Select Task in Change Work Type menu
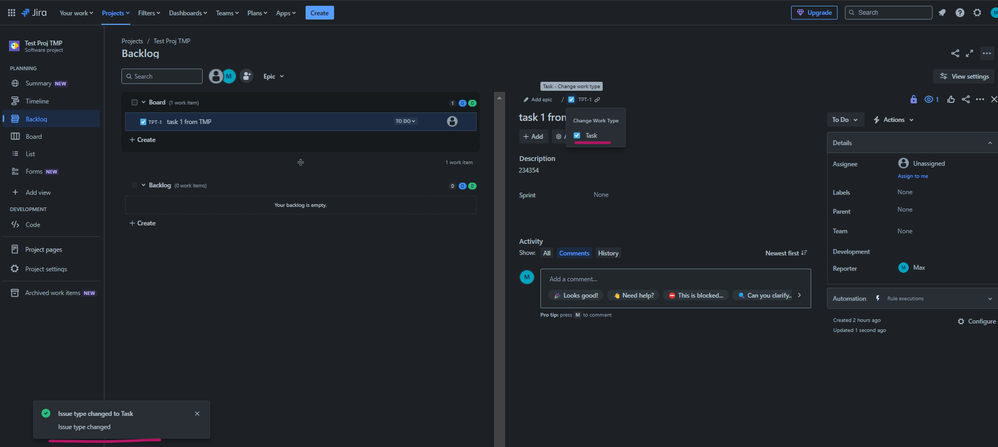Viewport: 998px width, 447px height. (x=596, y=136)
